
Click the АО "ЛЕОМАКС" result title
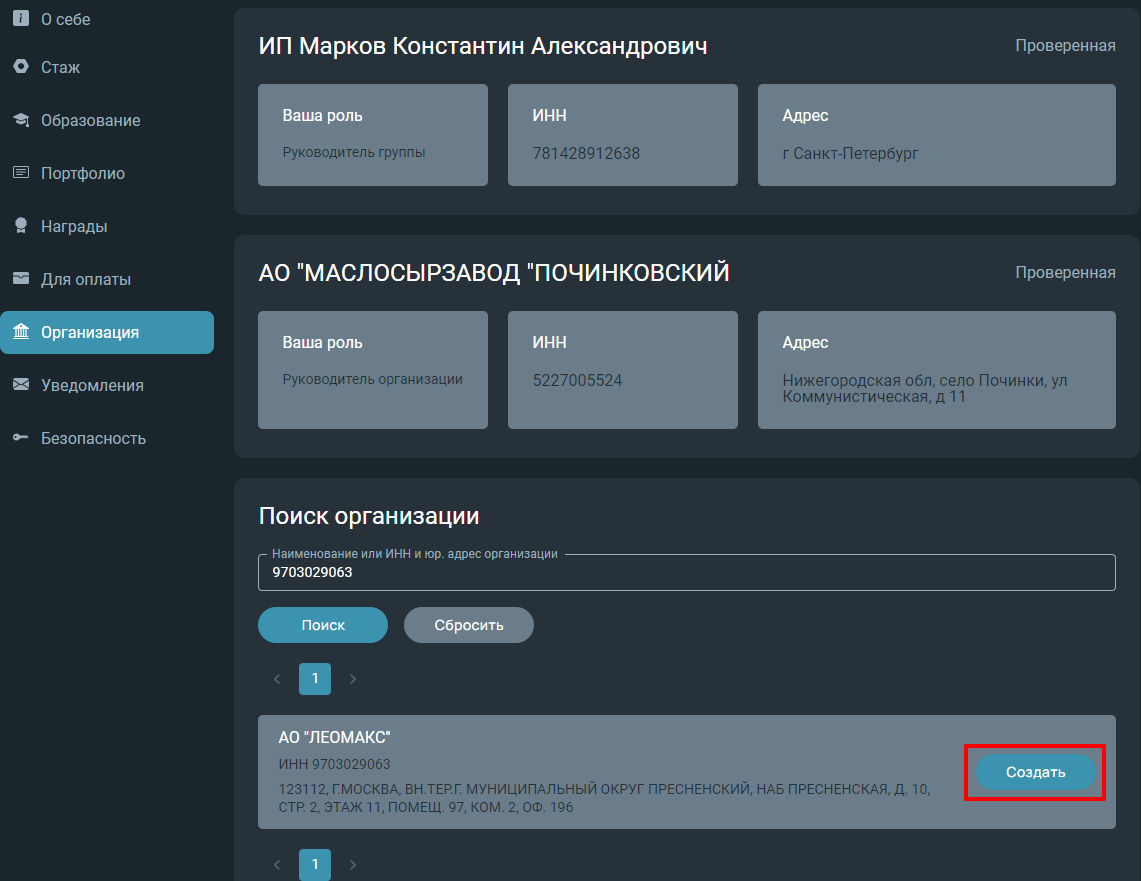point(335,738)
